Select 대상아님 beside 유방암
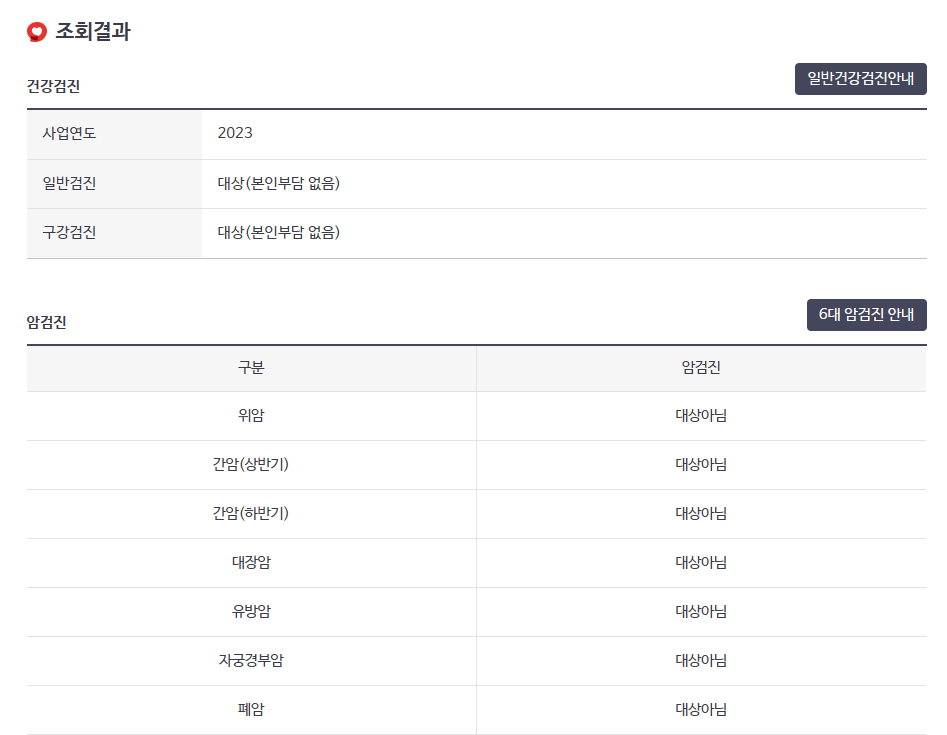 [700, 612]
